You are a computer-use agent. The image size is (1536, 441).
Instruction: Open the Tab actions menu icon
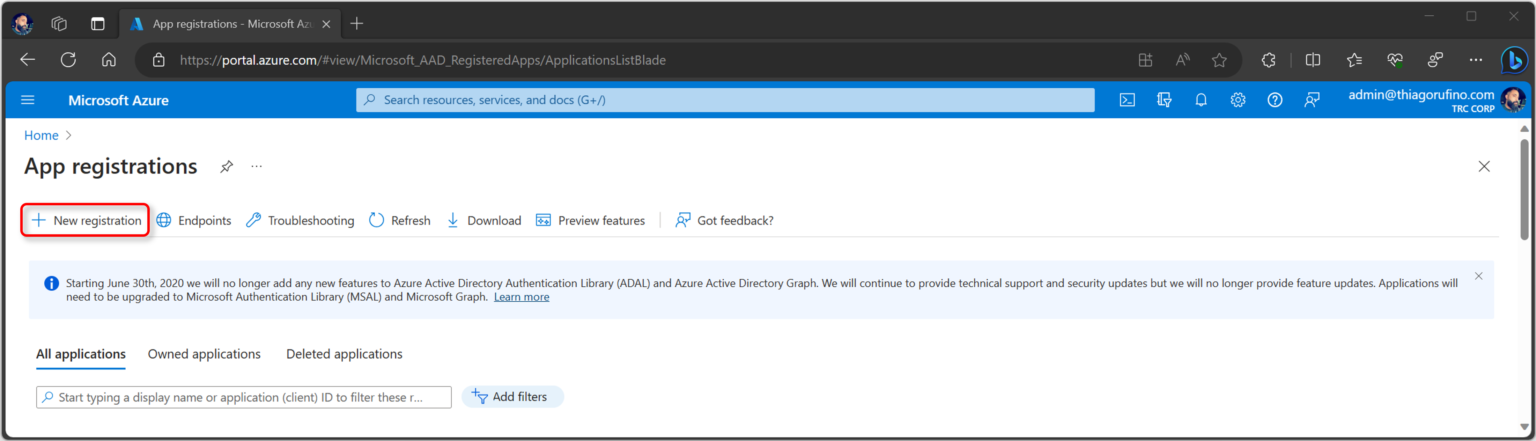click(x=97, y=23)
